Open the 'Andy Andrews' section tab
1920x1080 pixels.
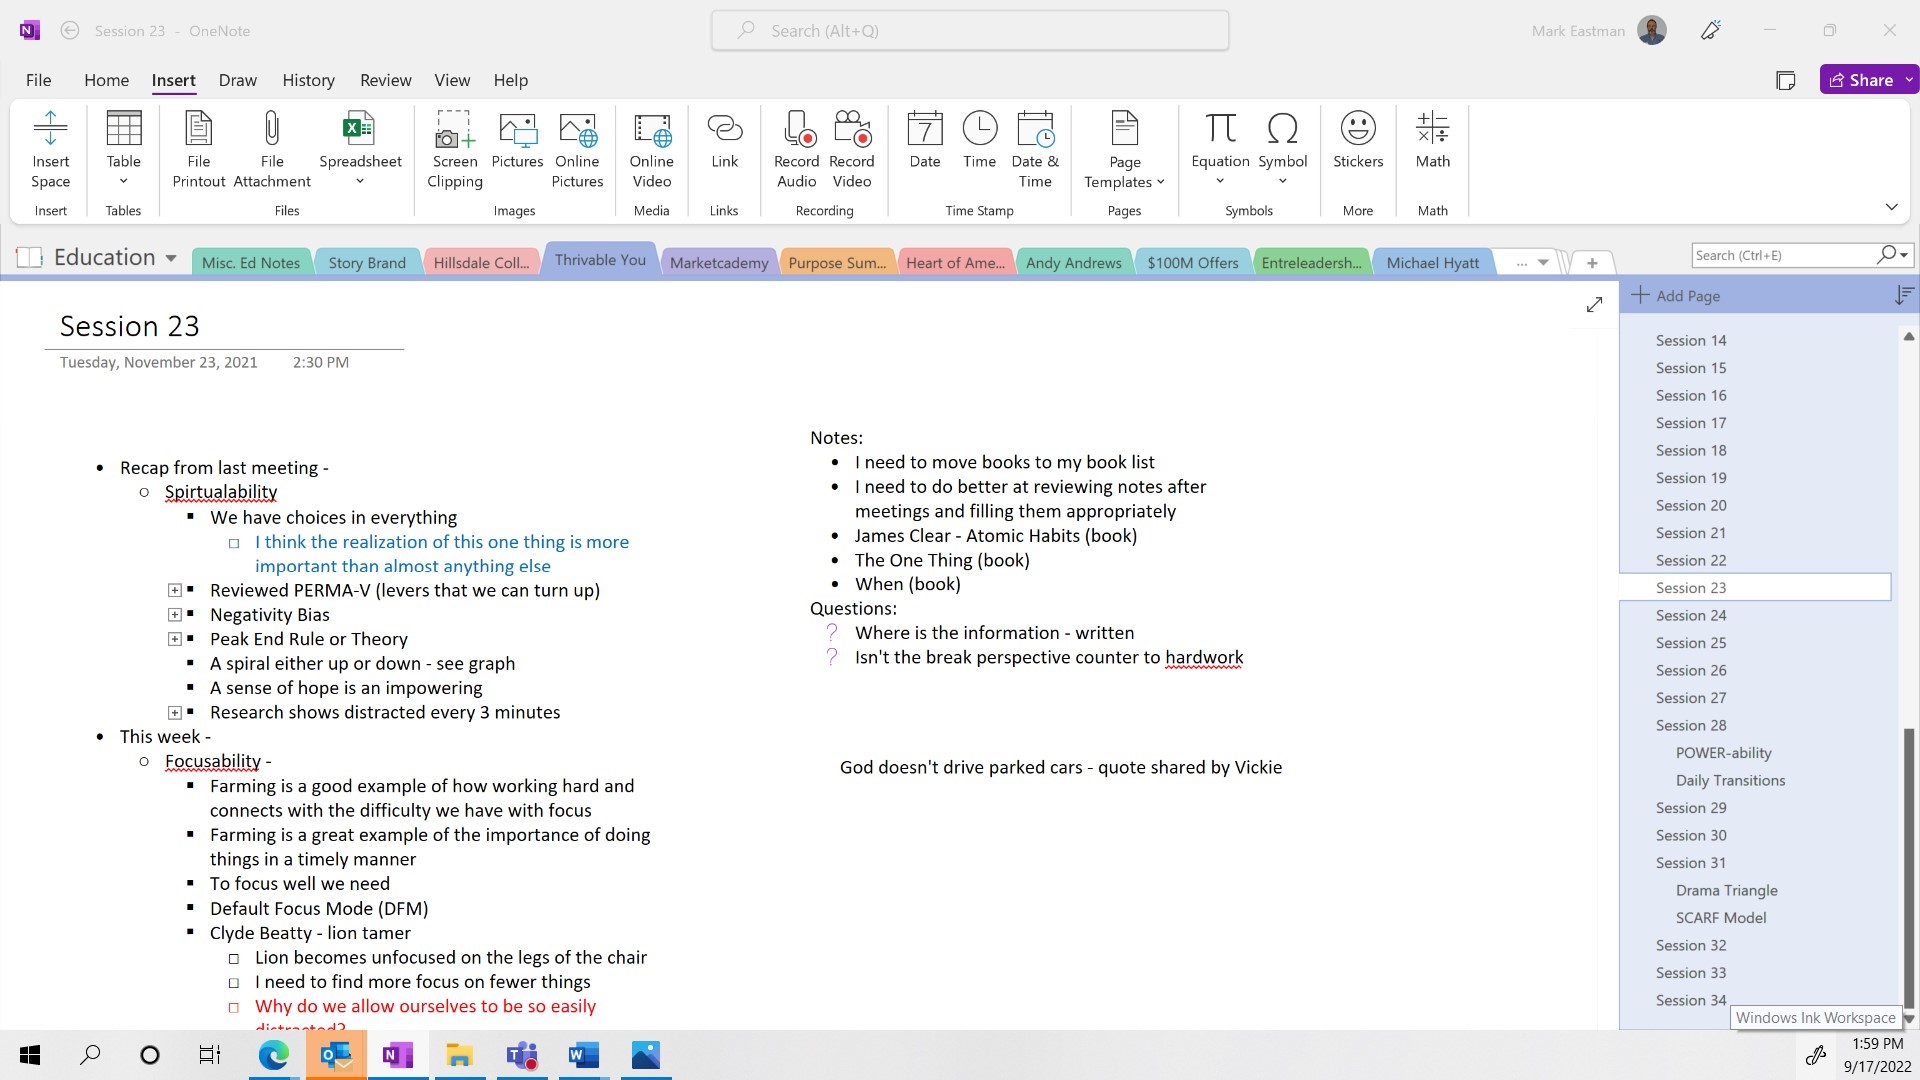tap(1073, 261)
